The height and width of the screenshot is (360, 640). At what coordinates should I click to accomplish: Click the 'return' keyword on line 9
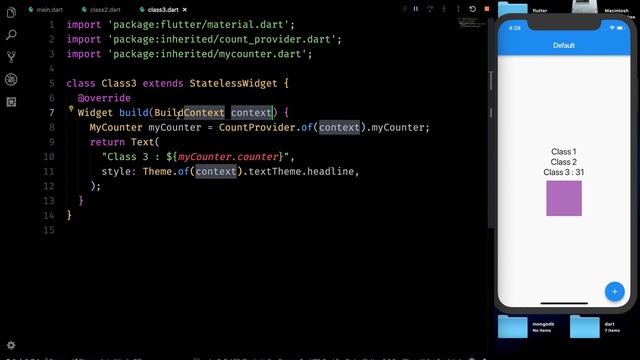click(x=107, y=142)
